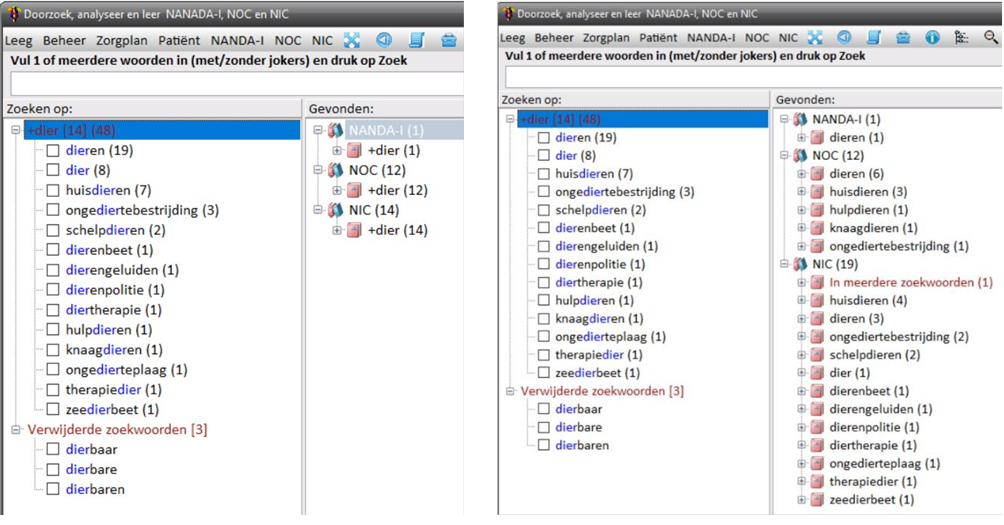This screenshot has height=525, width=1004.
Task: Select 'ongediertebestrijding (2)' under NIC in right window
Action: click(x=898, y=337)
